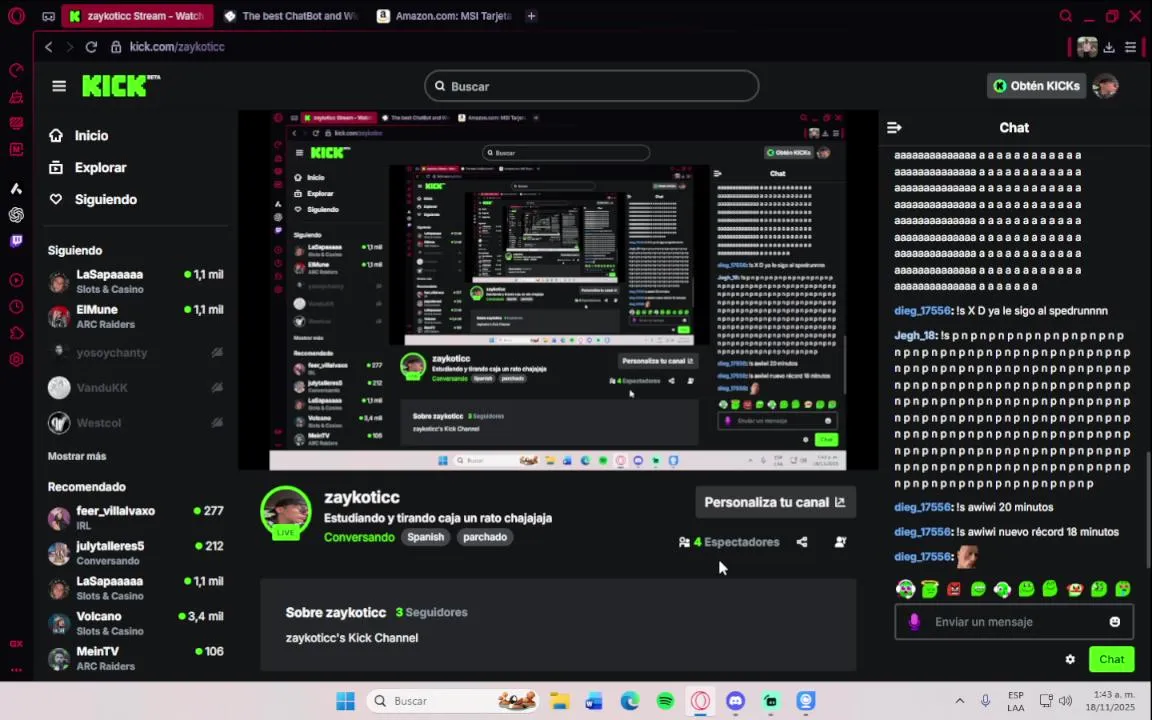Go back with the browser back arrow
1152x720 pixels.
(48, 47)
